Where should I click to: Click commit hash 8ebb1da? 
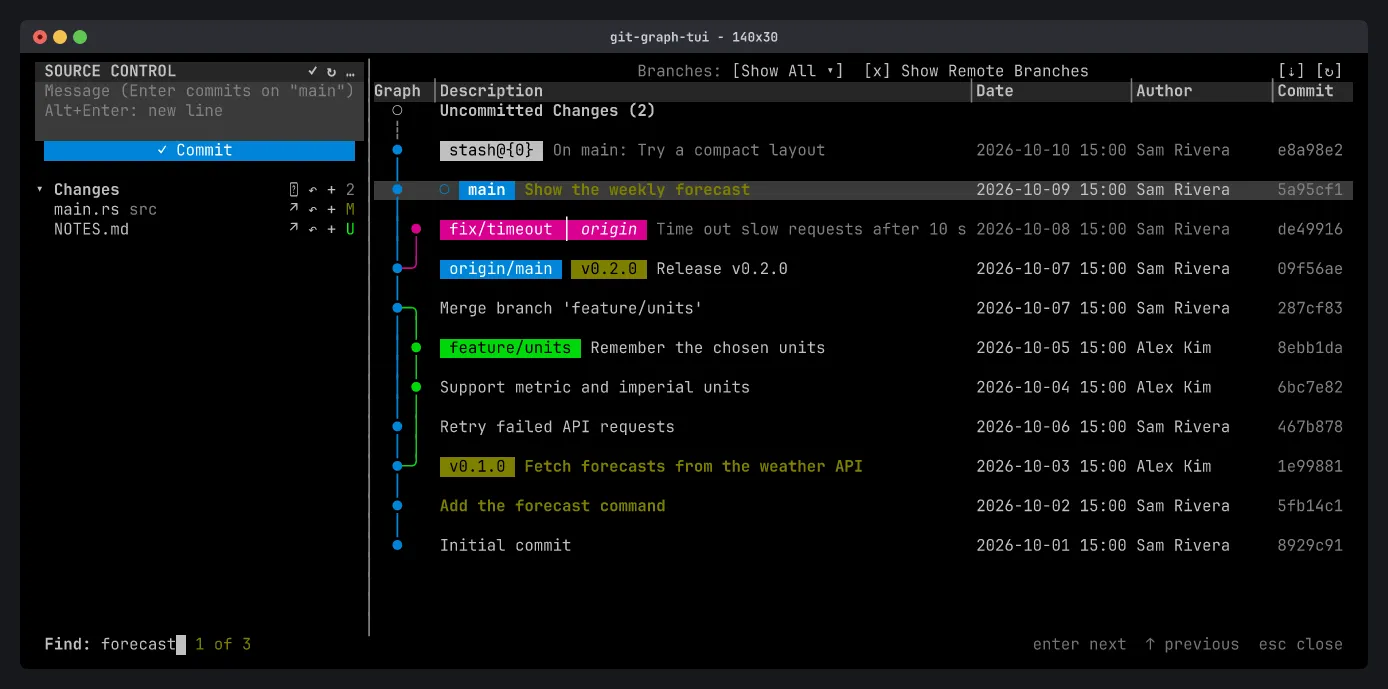1310,348
